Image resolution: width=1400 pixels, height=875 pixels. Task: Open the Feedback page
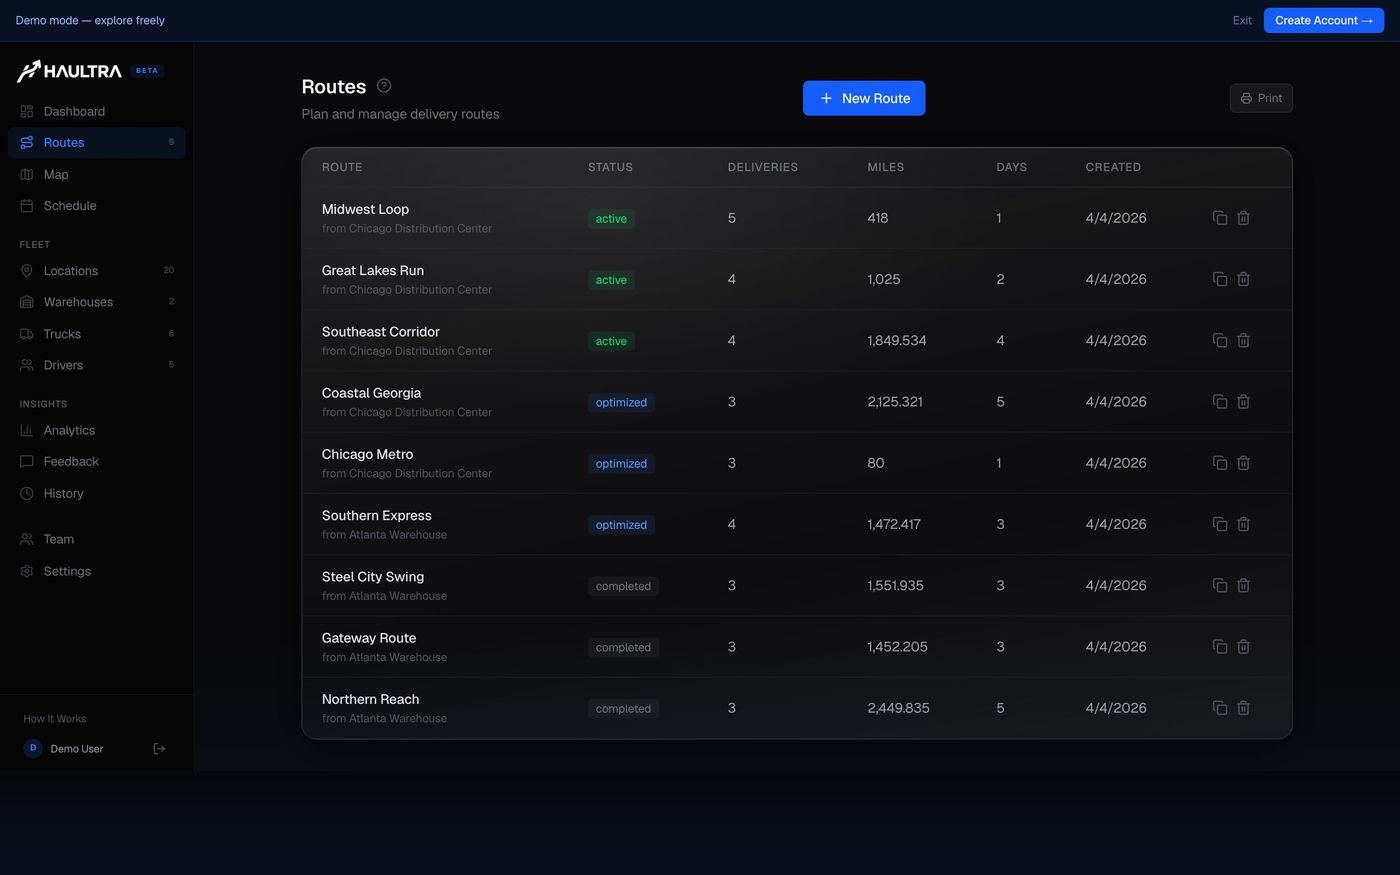[x=96, y=462]
